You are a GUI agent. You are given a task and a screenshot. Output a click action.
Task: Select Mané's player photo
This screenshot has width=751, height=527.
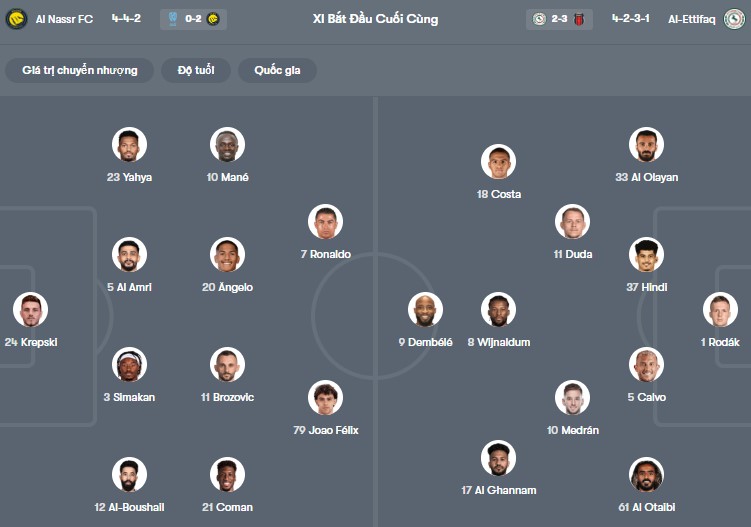[227, 145]
